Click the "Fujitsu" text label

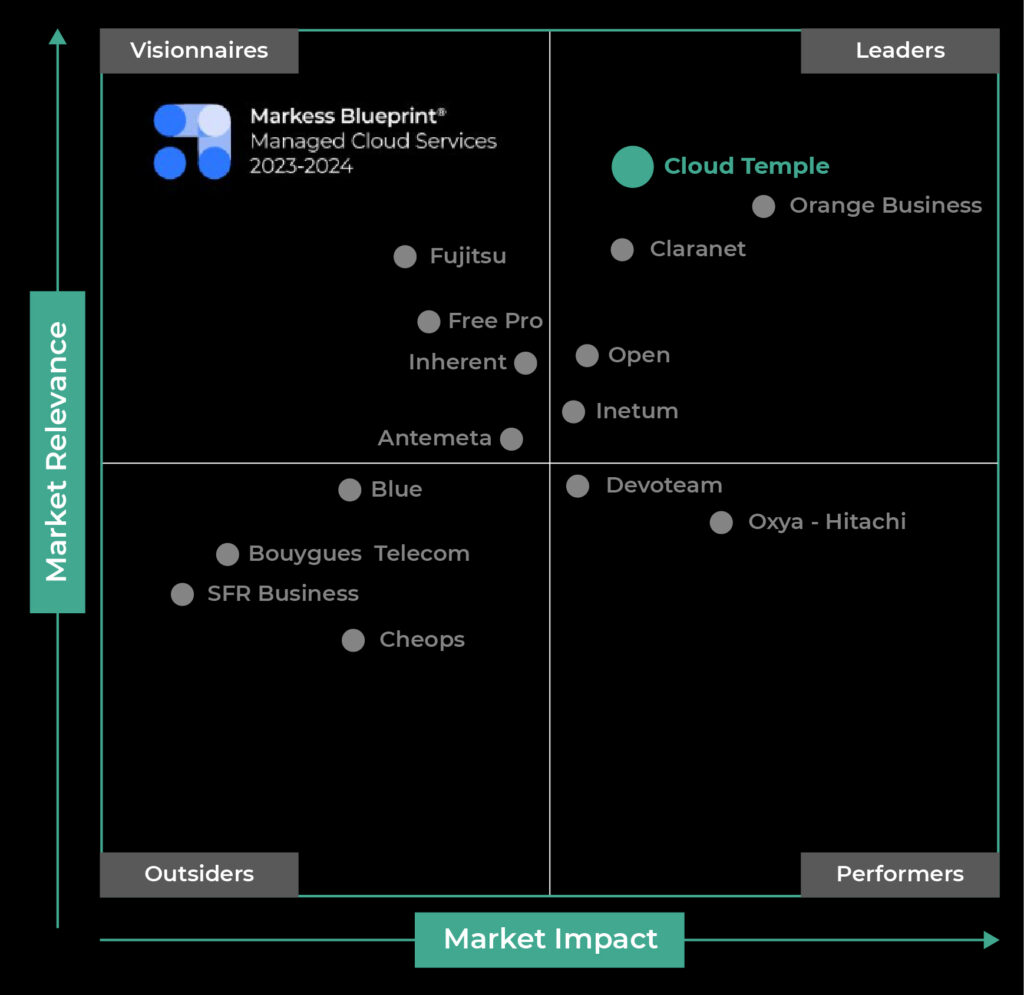468,256
